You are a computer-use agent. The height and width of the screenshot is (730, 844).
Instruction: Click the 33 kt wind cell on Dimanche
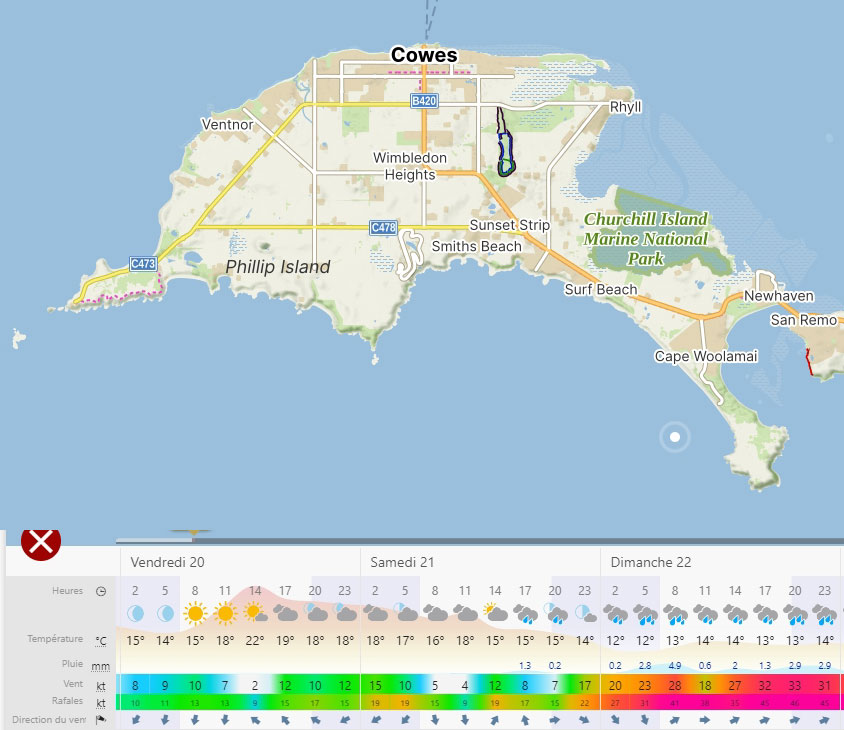tap(795, 685)
